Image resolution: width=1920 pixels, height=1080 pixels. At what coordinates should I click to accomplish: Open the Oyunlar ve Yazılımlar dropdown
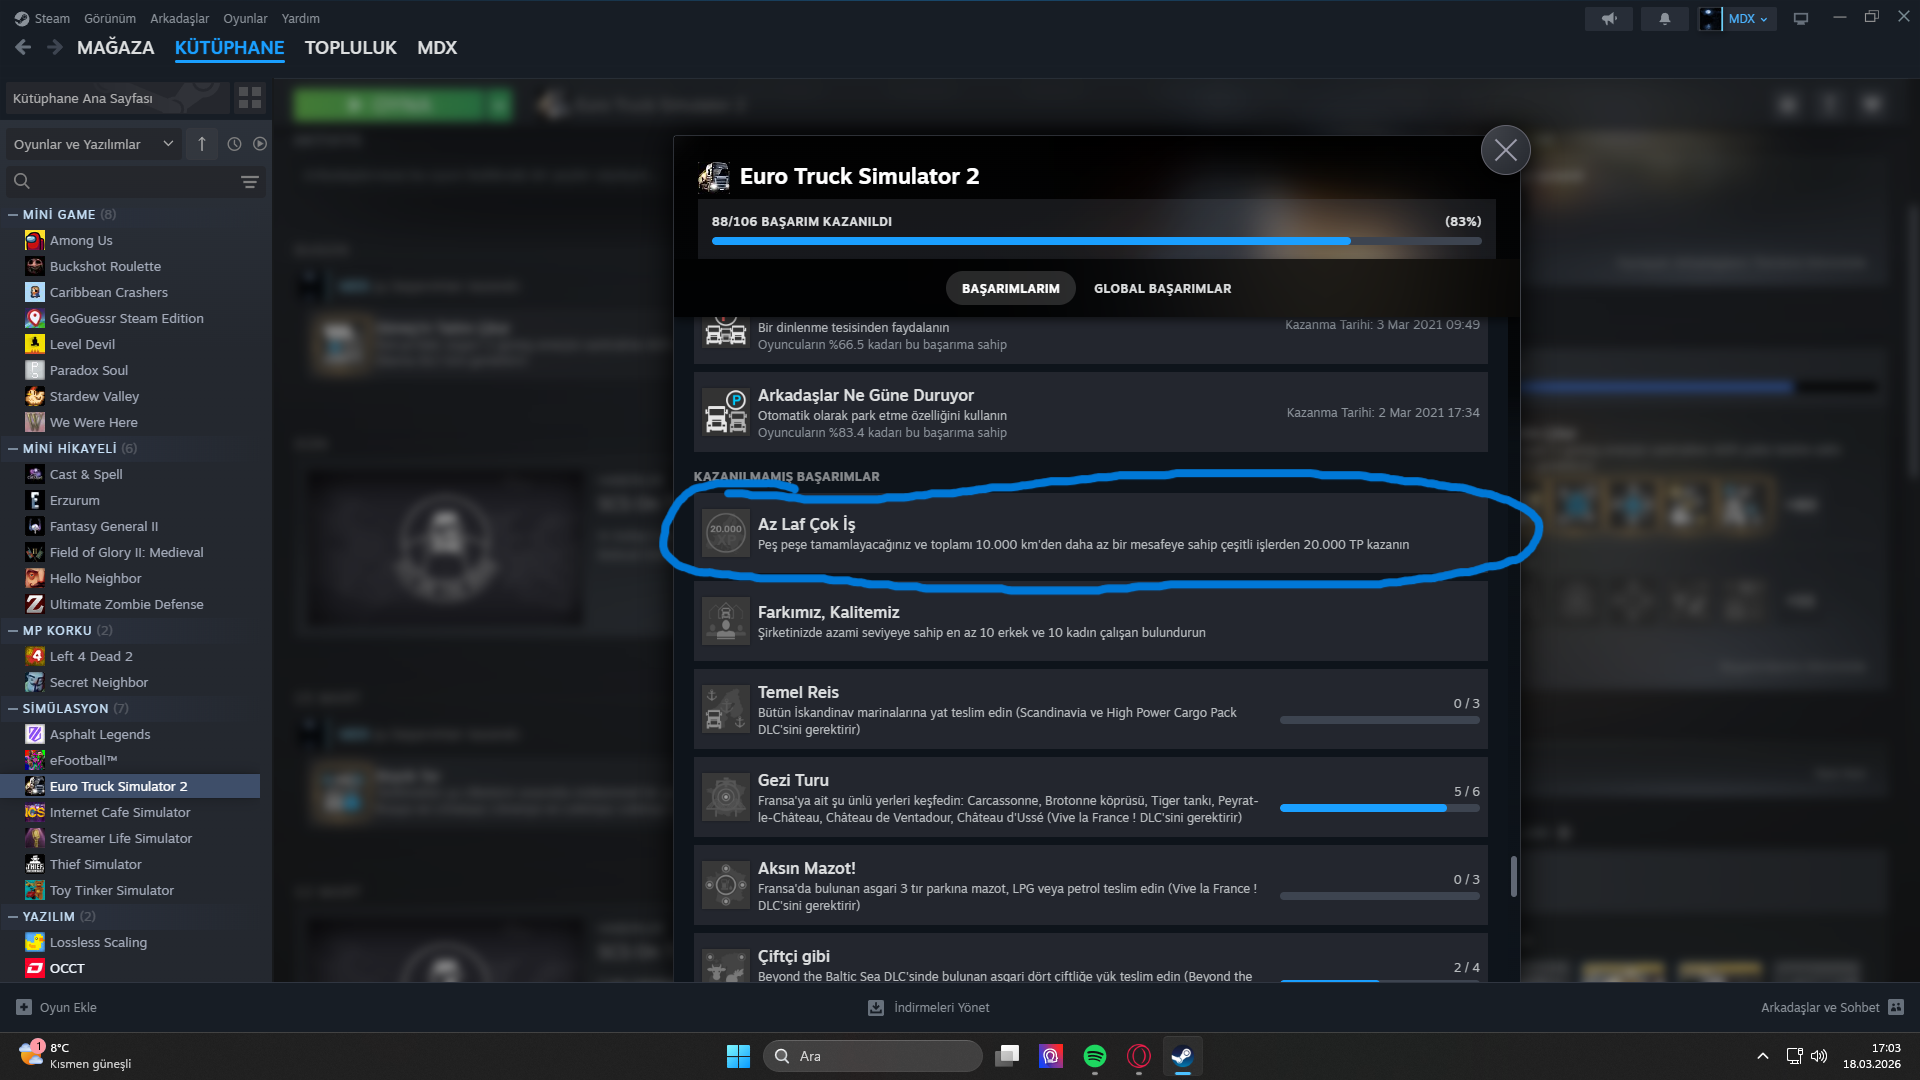(x=93, y=144)
